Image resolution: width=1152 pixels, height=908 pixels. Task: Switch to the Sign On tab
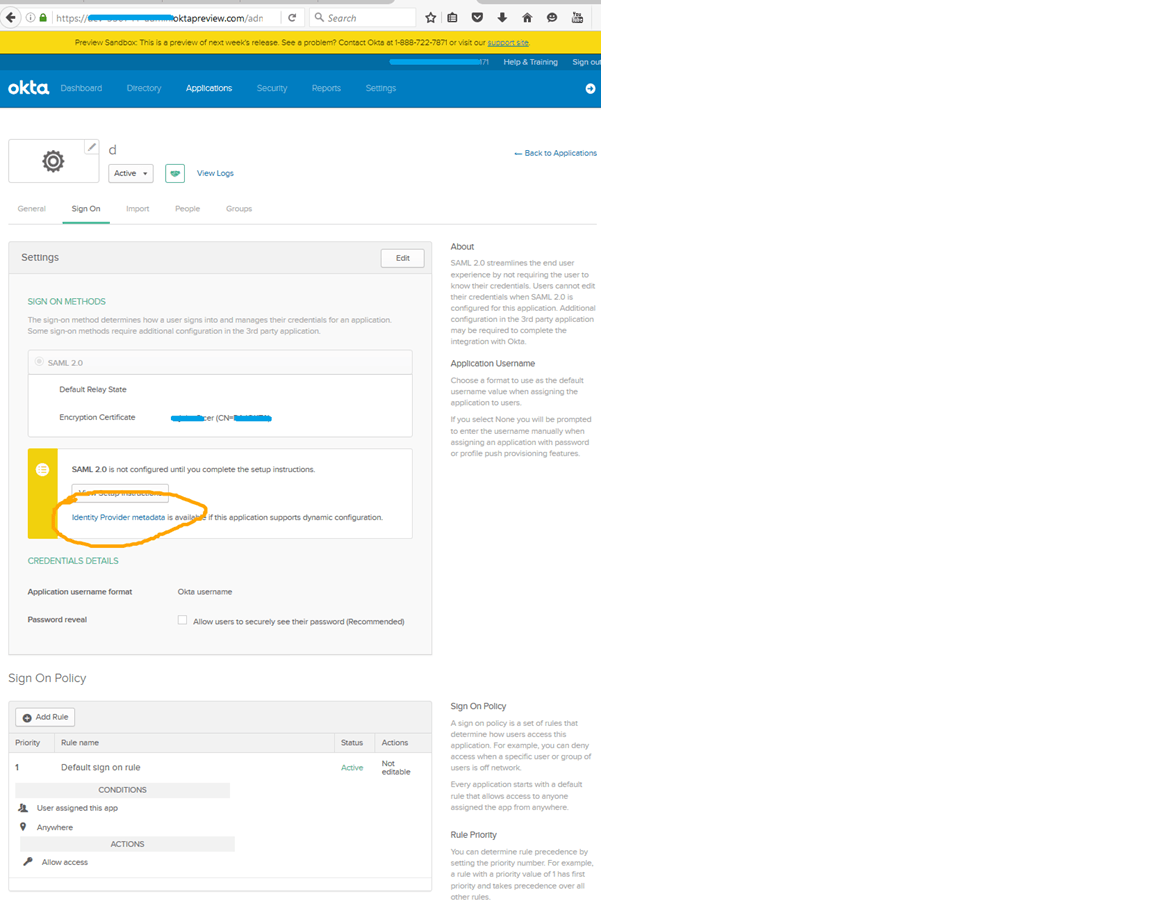point(86,209)
